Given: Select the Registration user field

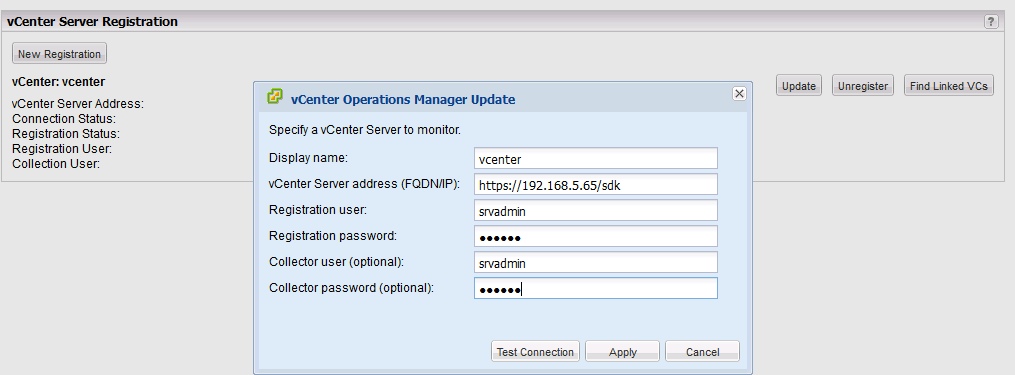Looking at the screenshot, I should [596, 210].
